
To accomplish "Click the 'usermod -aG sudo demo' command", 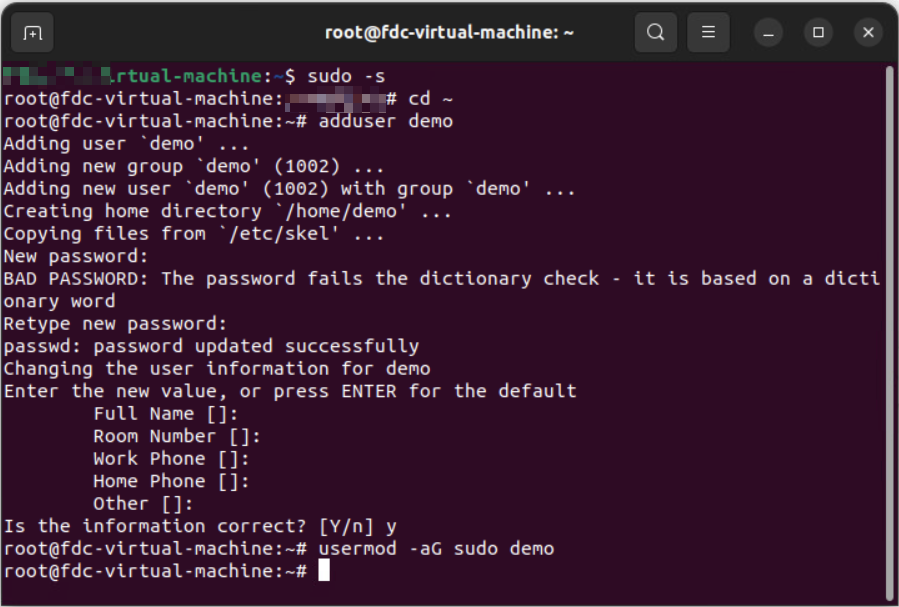I will tap(436, 549).
